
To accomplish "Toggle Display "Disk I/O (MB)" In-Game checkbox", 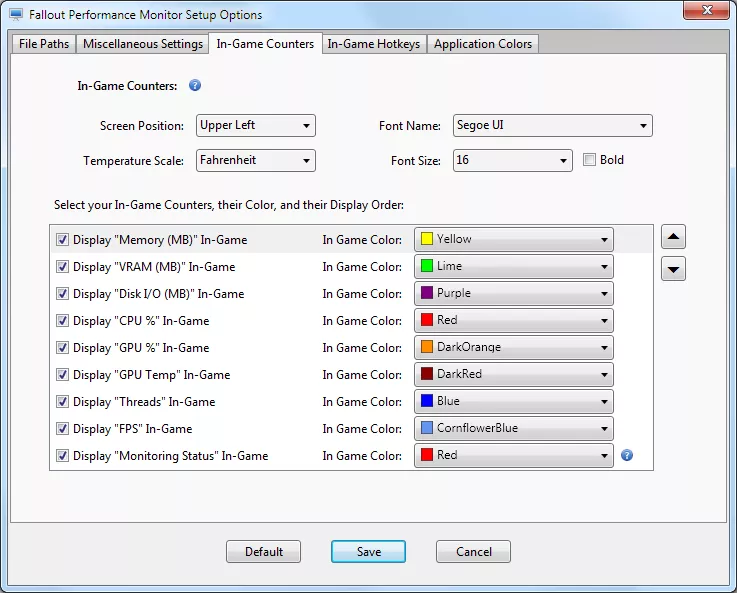I will pyautogui.click(x=62, y=294).
